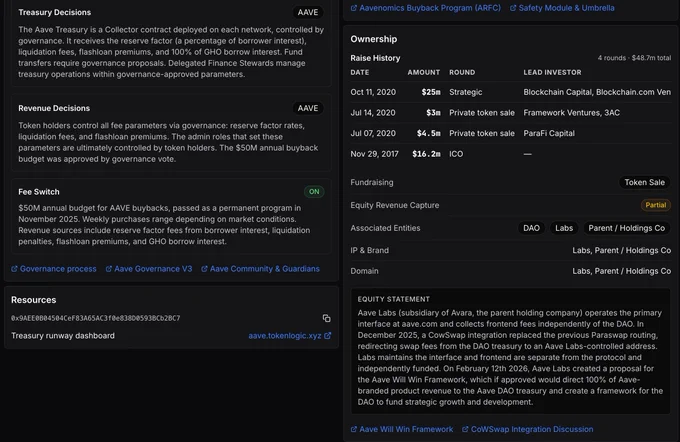Select the Jul 14, 2020 raise date

coord(373,113)
